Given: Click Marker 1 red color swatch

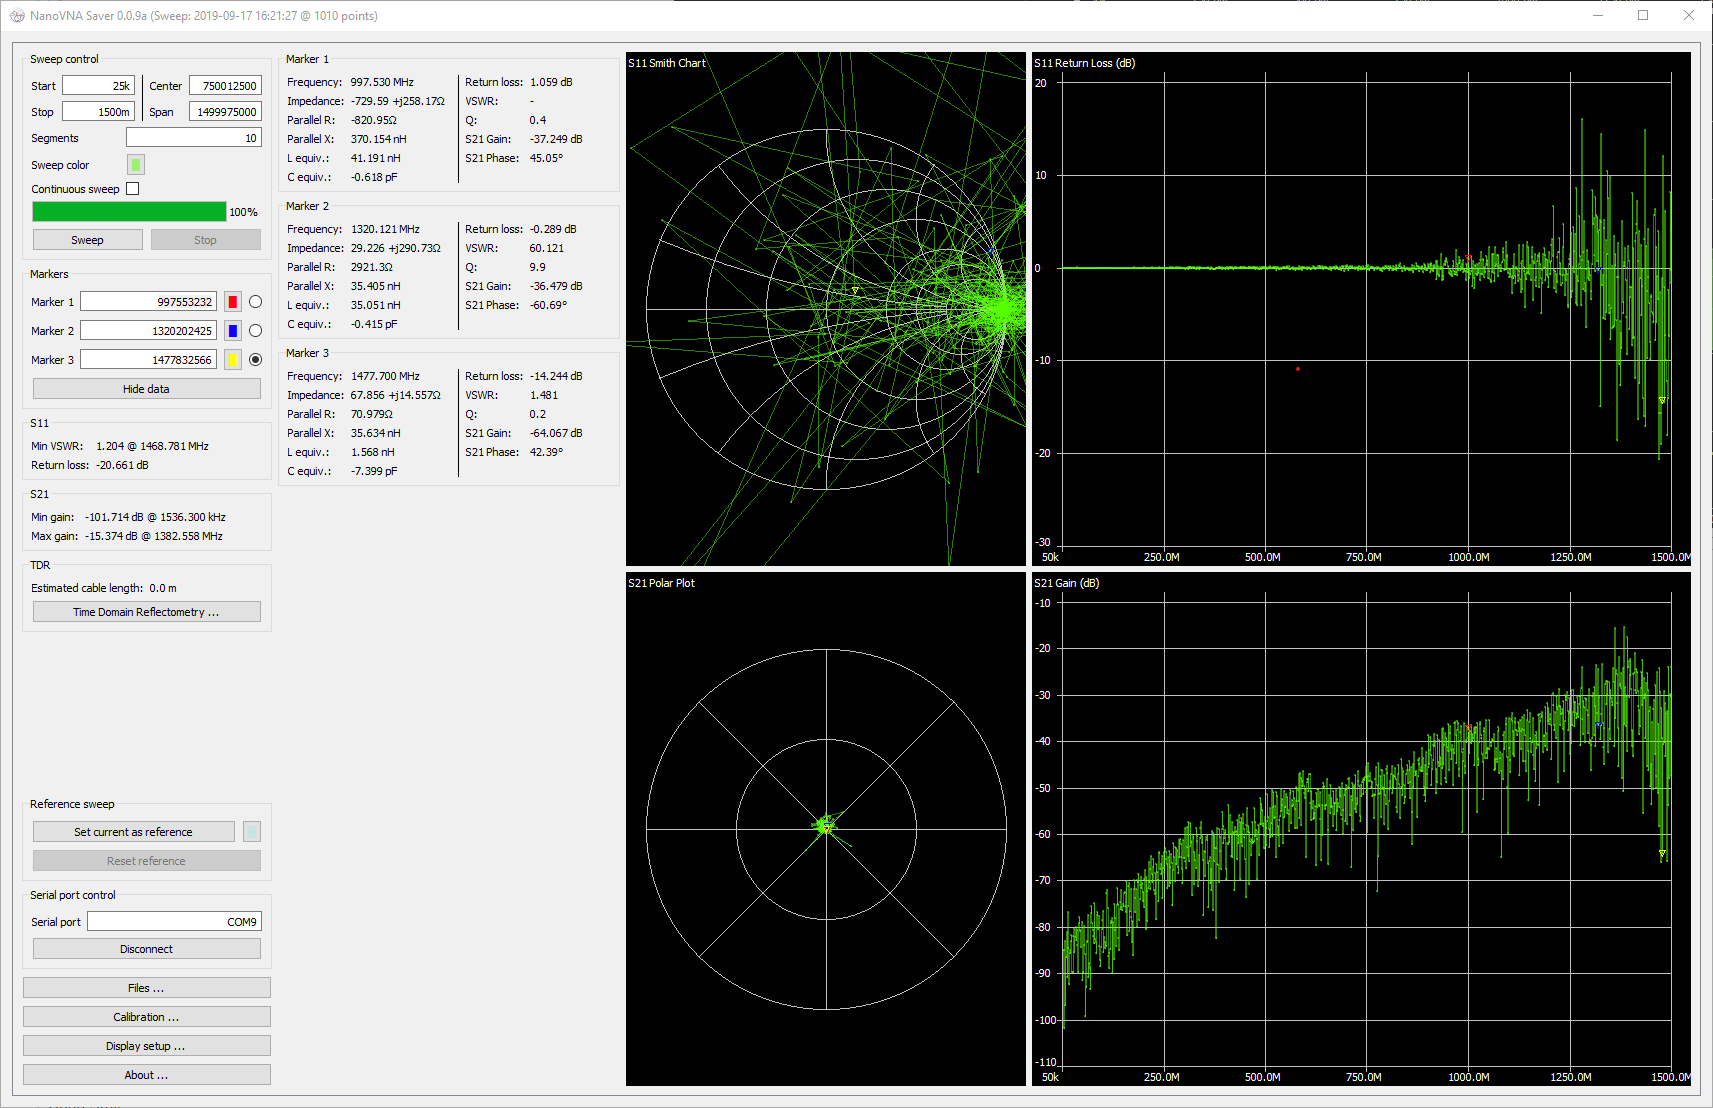Looking at the screenshot, I should pyautogui.click(x=232, y=302).
